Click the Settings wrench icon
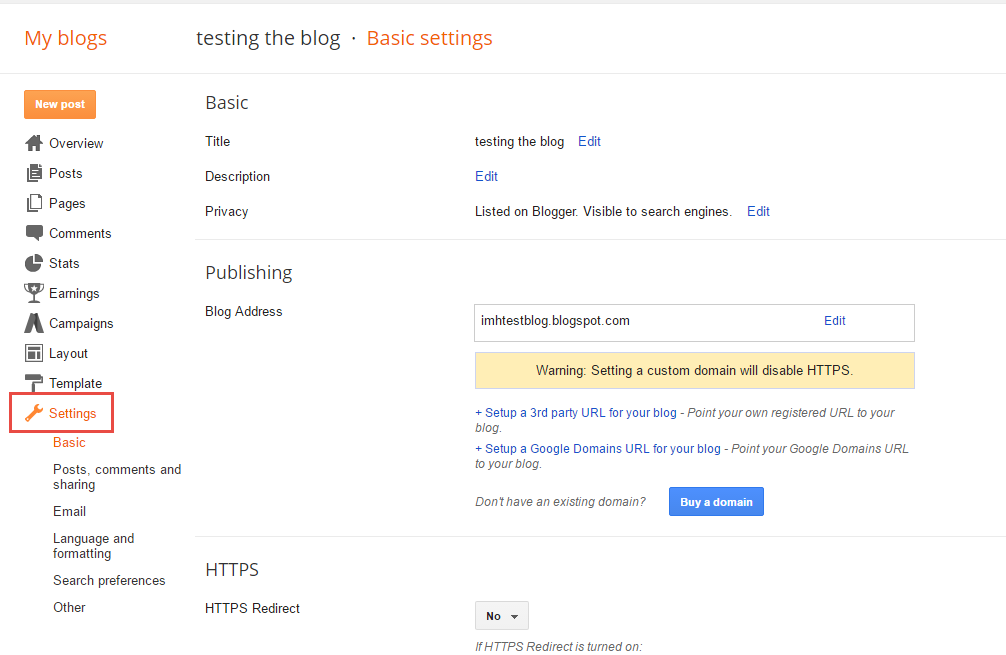The height and width of the screenshot is (655, 1006). 34,413
